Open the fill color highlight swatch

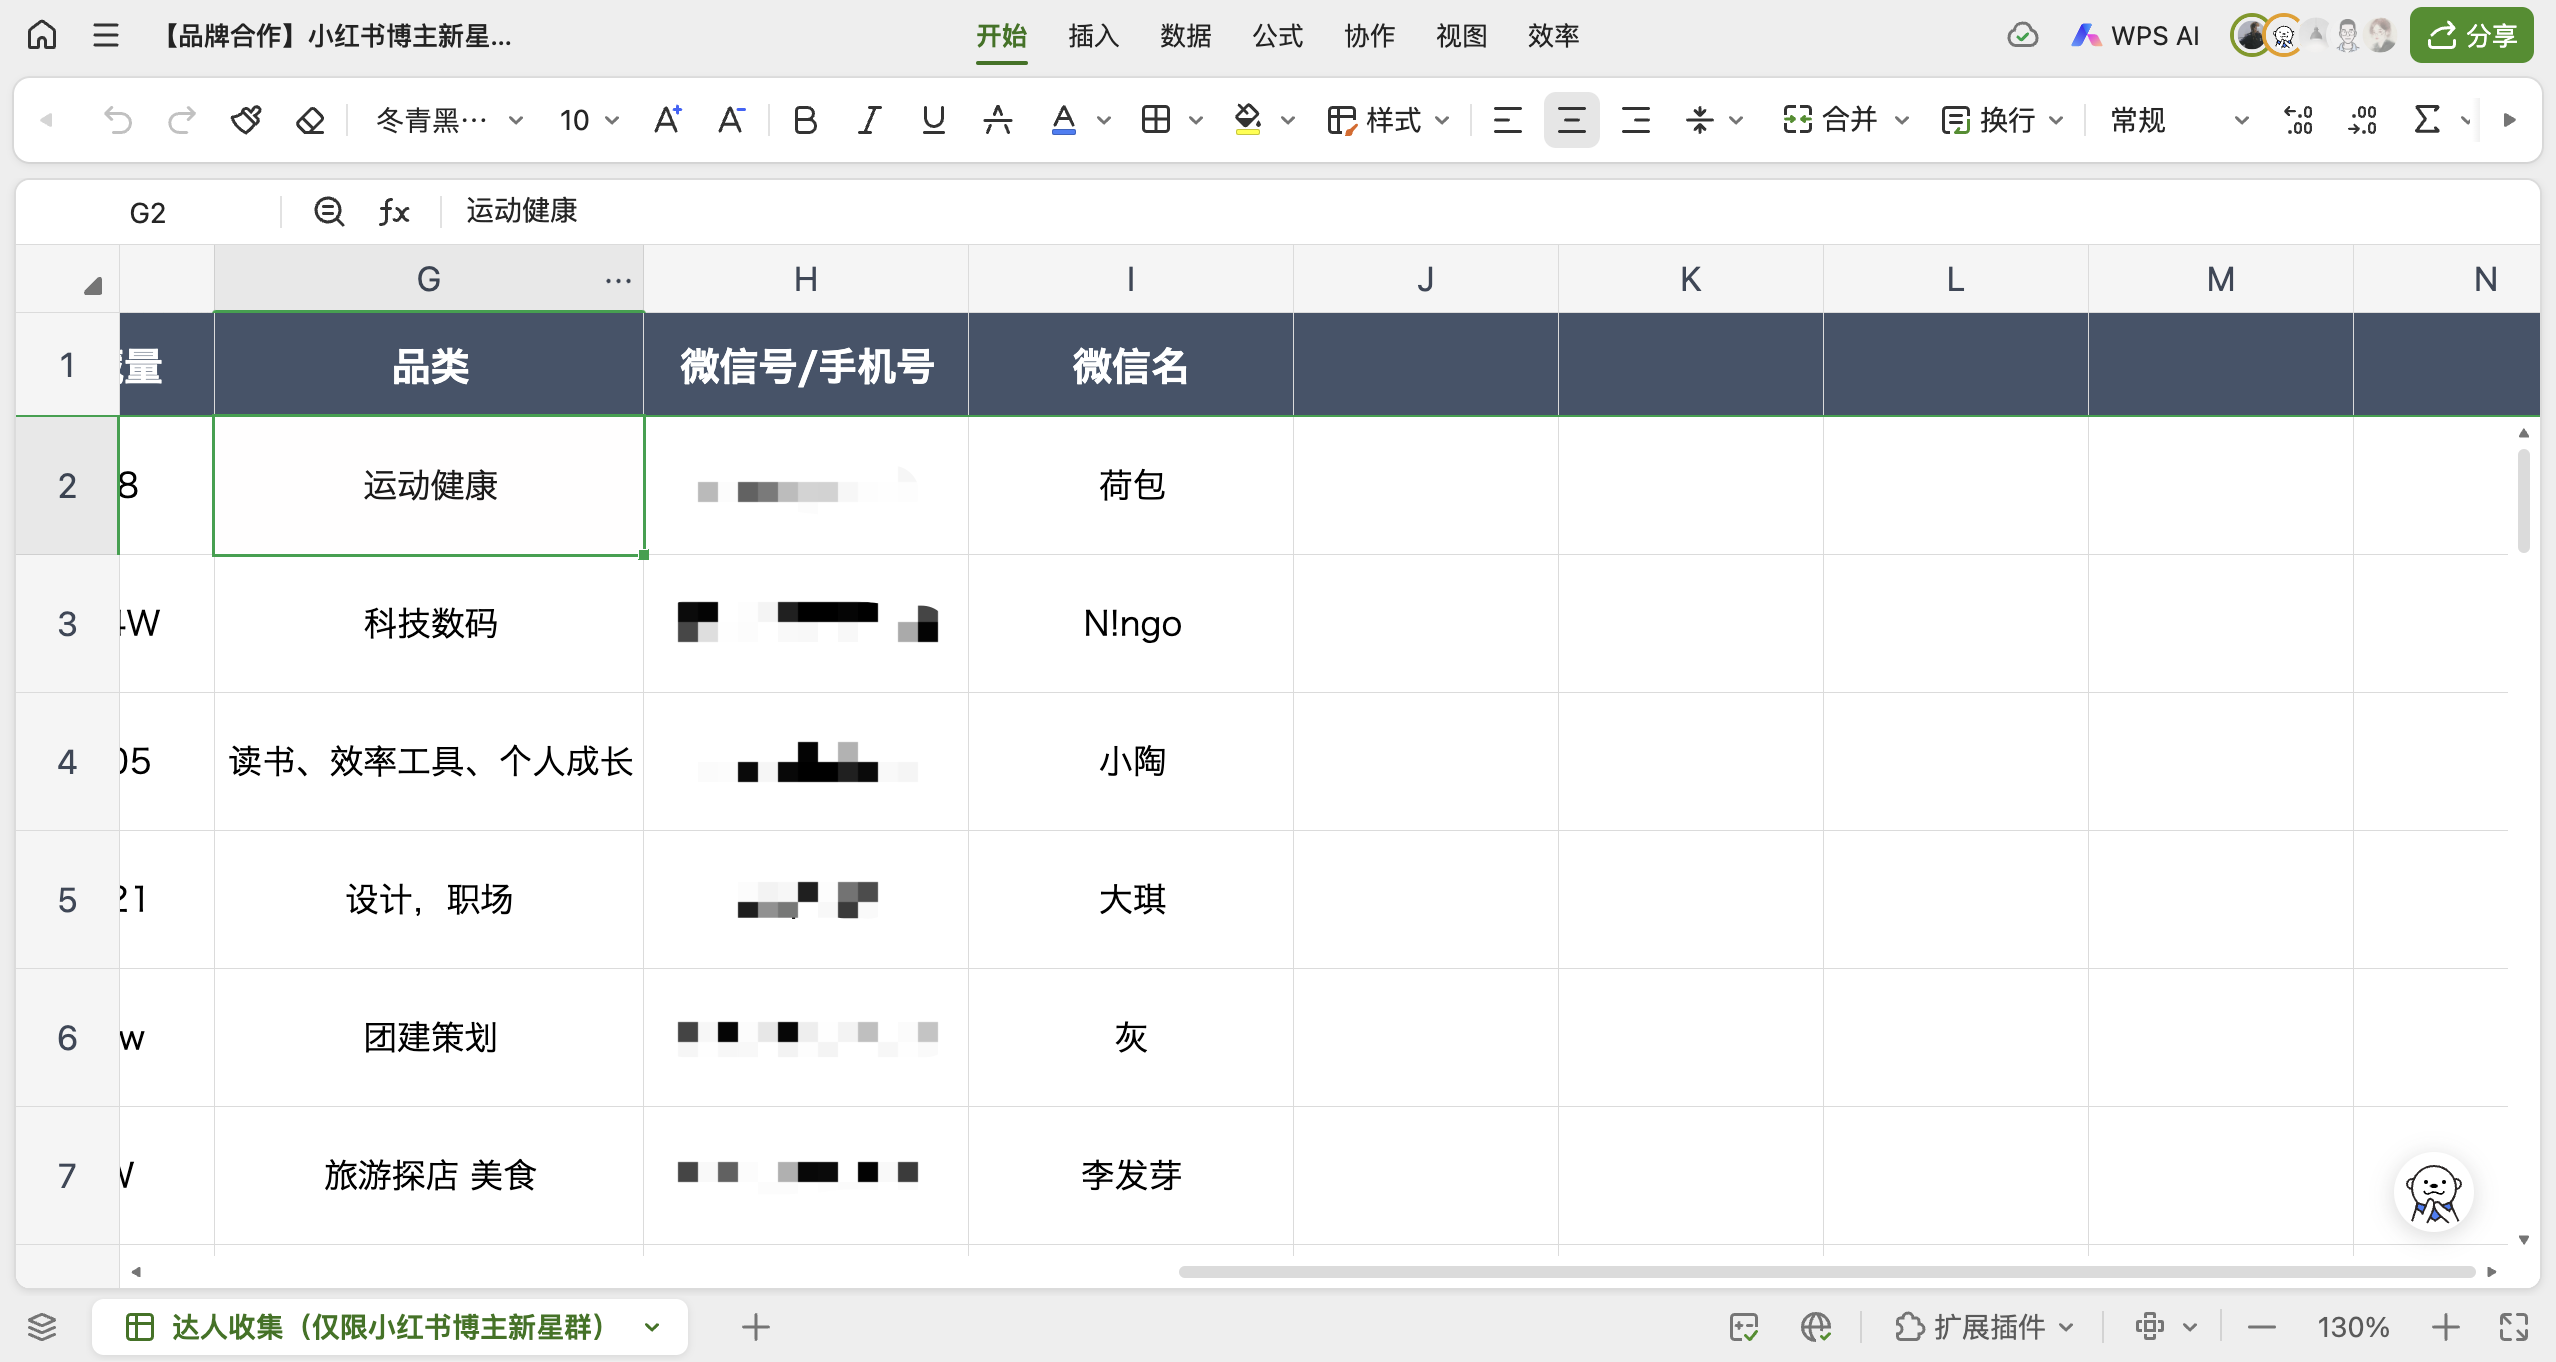coord(1247,120)
